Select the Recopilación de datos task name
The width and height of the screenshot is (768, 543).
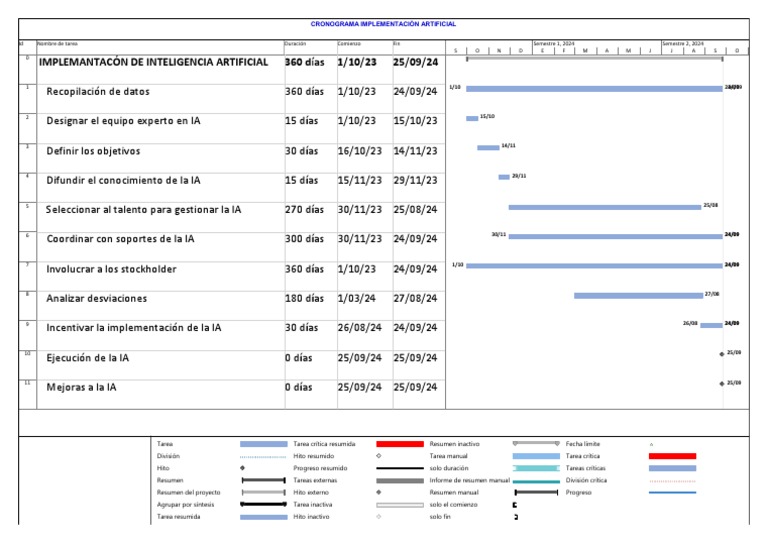(98, 92)
